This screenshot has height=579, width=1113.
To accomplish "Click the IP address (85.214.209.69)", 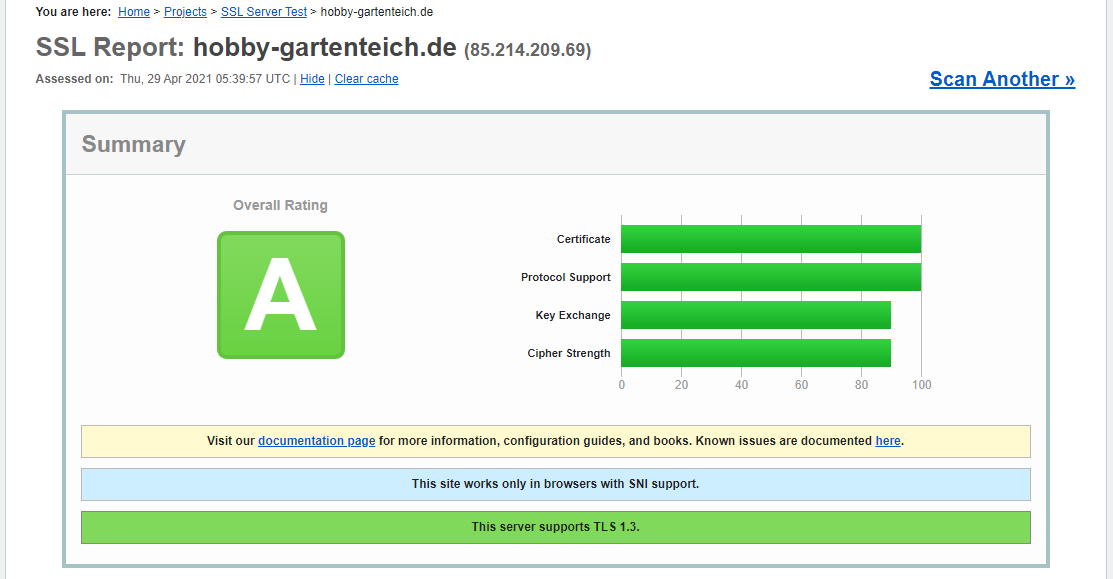I will pos(527,50).
